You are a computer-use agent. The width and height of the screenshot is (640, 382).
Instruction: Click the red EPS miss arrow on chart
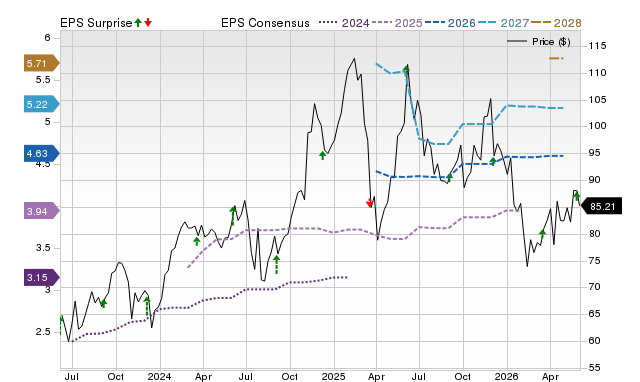click(x=370, y=203)
